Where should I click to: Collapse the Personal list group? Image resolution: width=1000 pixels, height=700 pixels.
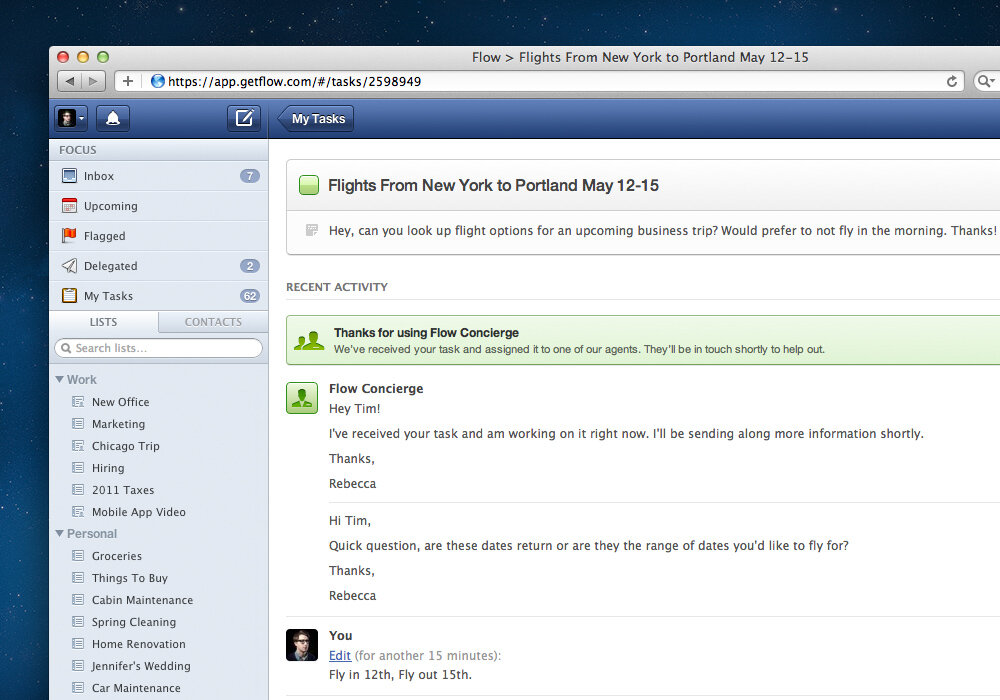(61, 534)
